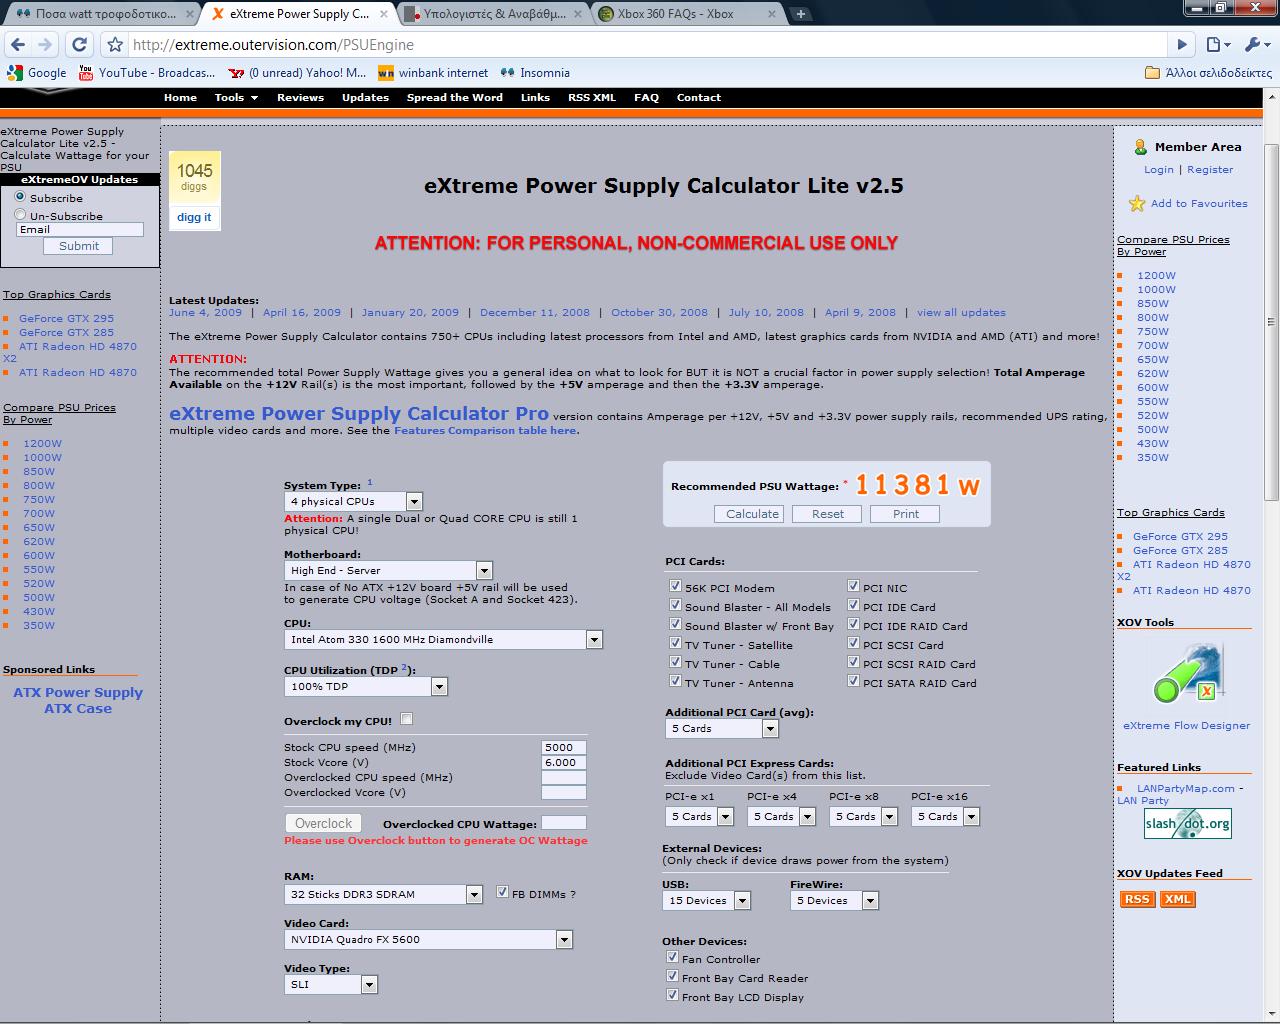Expand the Motherboard dropdown

click(388, 570)
